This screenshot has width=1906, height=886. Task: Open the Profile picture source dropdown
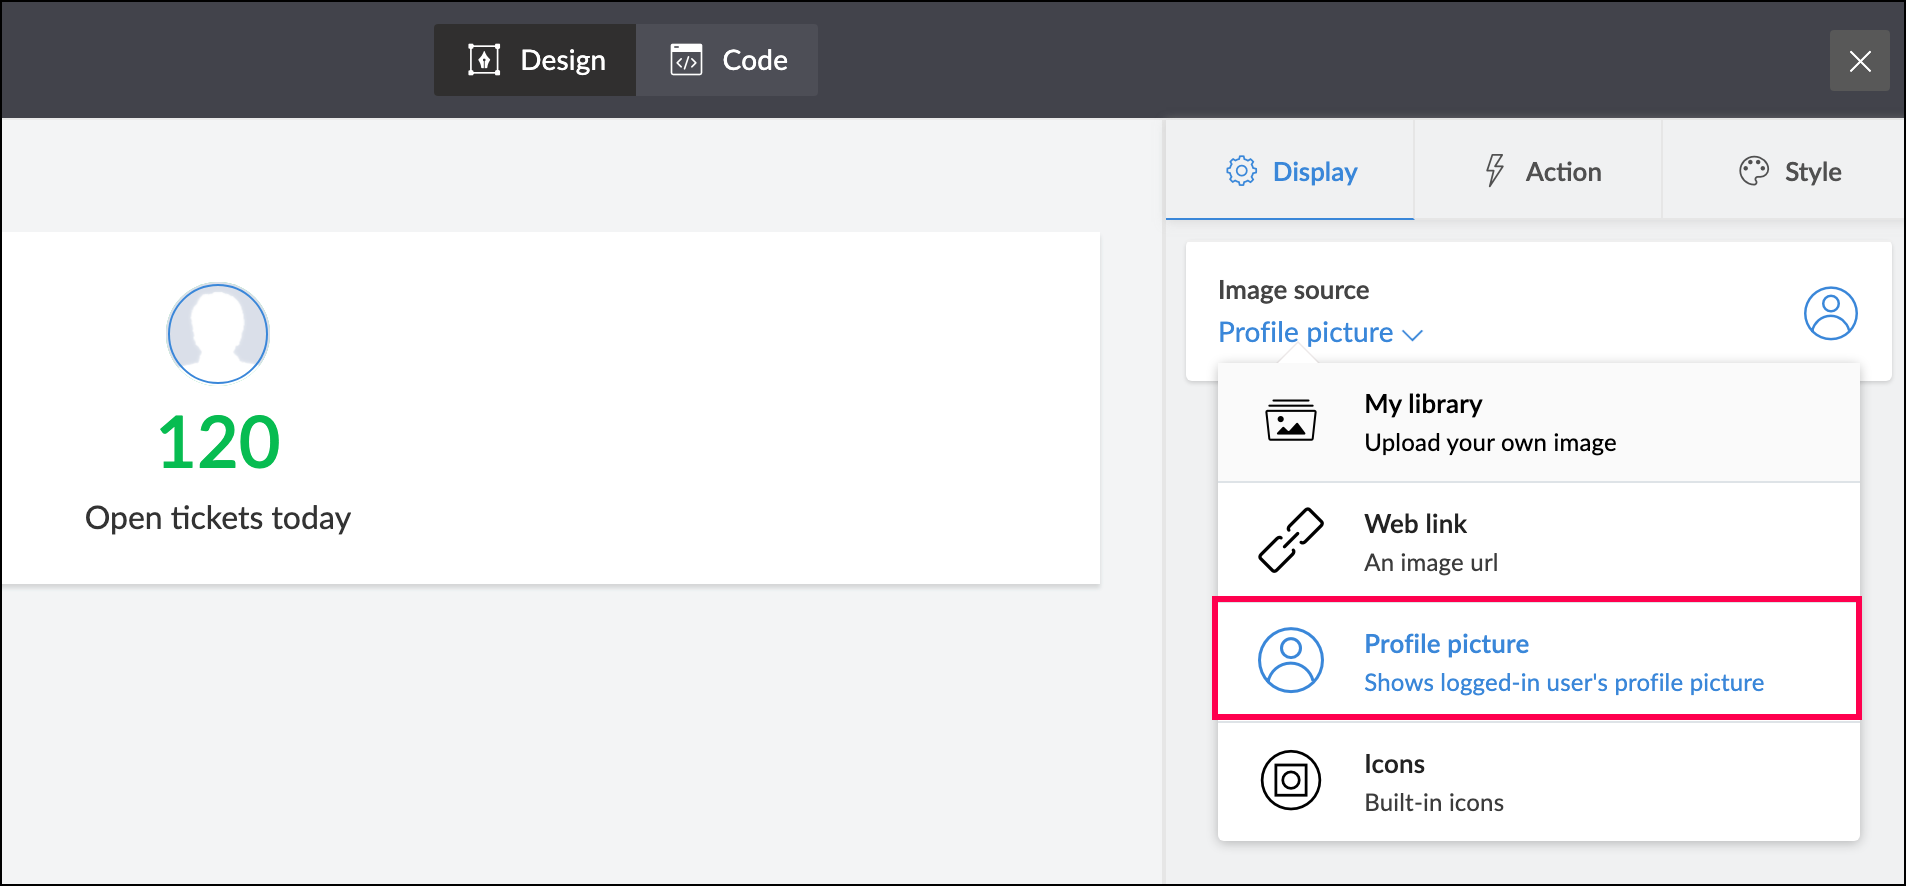click(x=1306, y=332)
